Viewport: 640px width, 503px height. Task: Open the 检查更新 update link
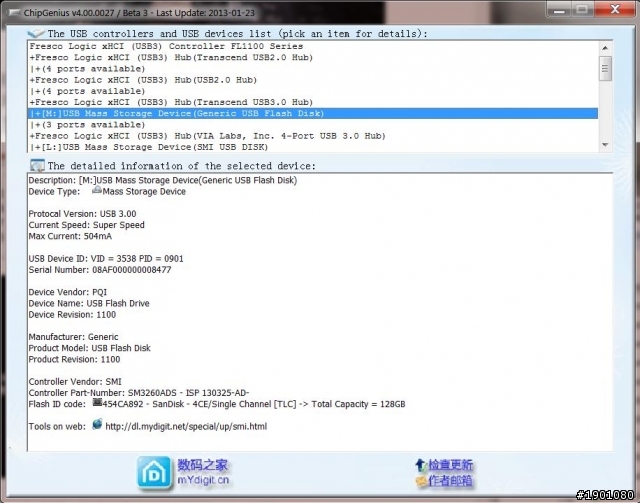point(450,465)
